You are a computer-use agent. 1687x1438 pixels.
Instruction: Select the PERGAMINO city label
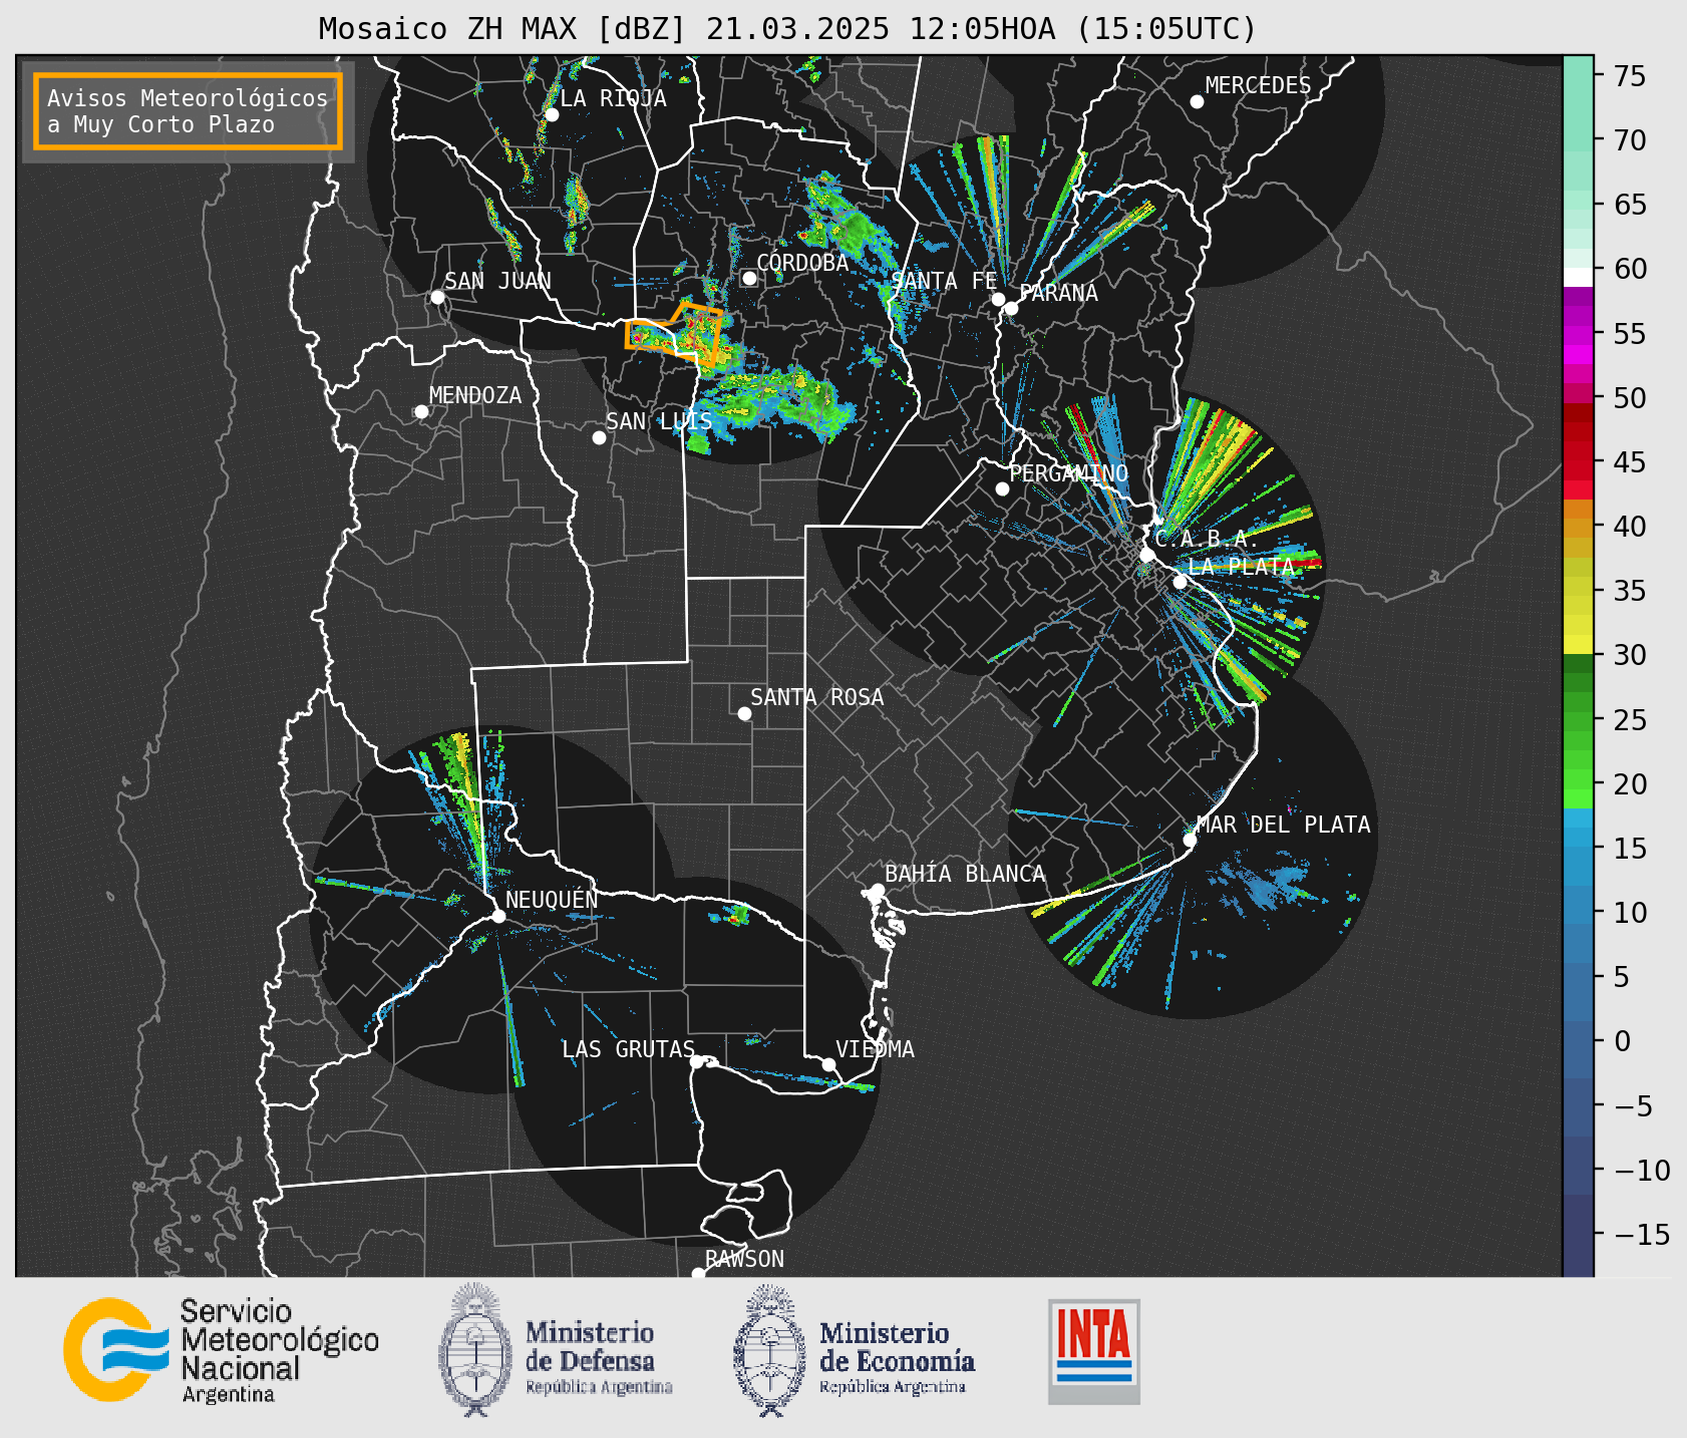pos(1069,473)
